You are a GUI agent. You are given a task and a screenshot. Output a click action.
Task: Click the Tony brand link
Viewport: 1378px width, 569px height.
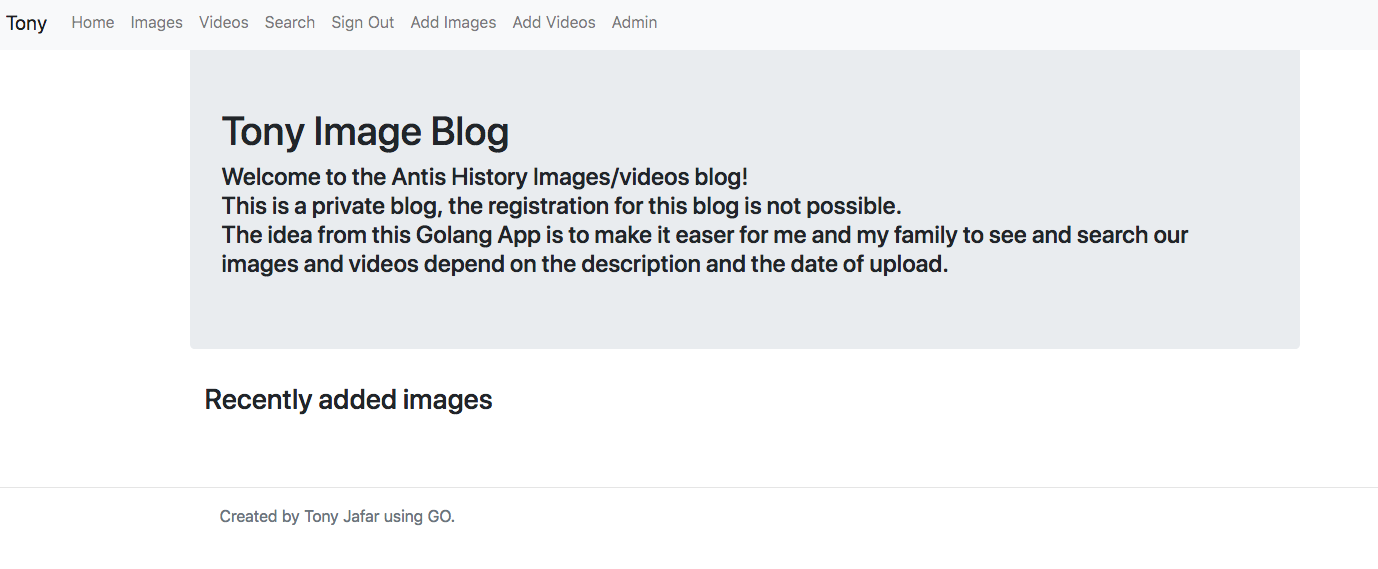click(27, 23)
